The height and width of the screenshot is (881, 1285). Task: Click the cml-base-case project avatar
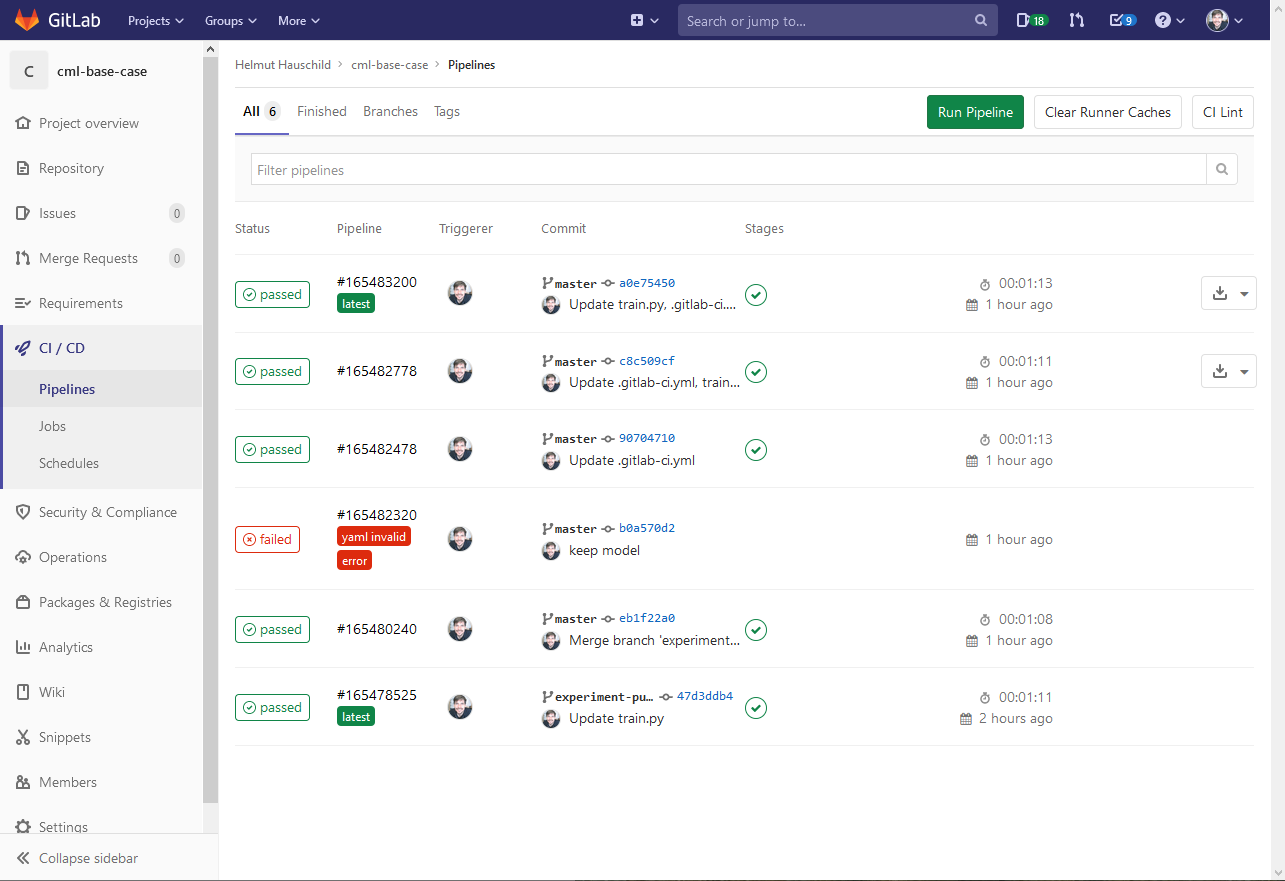tap(29, 71)
